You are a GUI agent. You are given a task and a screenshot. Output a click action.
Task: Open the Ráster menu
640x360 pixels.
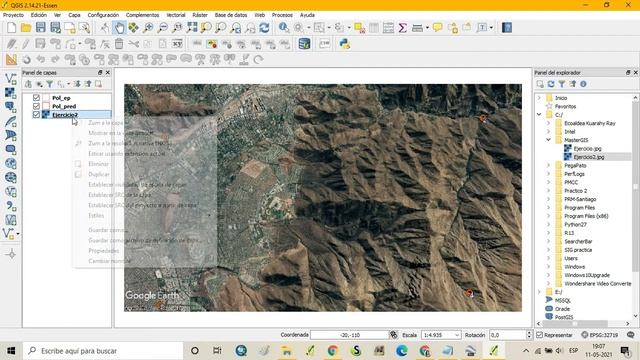coord(200,15)
